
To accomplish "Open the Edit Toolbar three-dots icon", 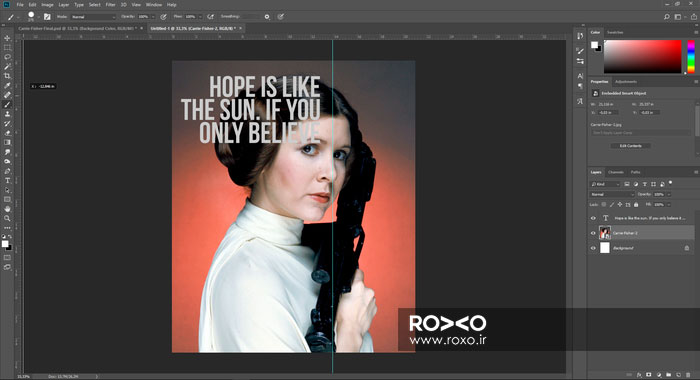I will pyautogui.click(x=7, y=228).
